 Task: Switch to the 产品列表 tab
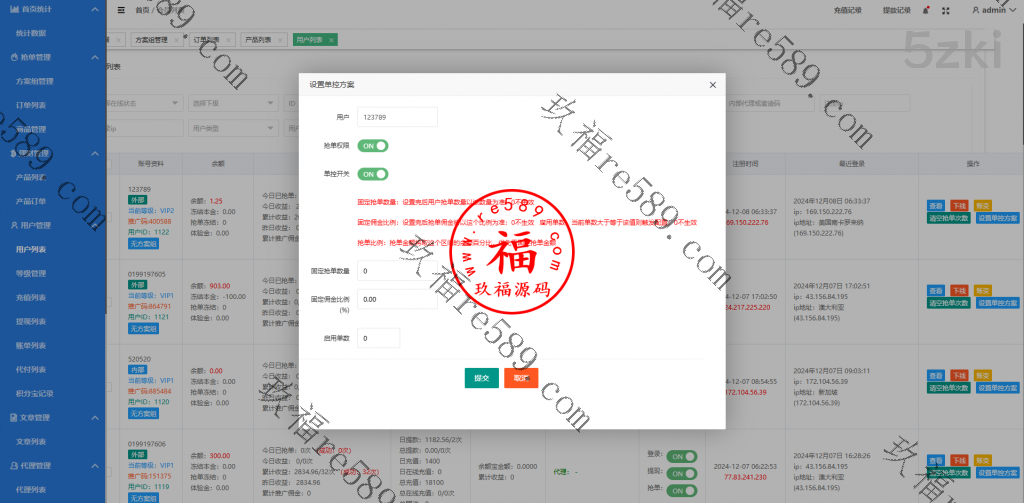pos(257,39)
